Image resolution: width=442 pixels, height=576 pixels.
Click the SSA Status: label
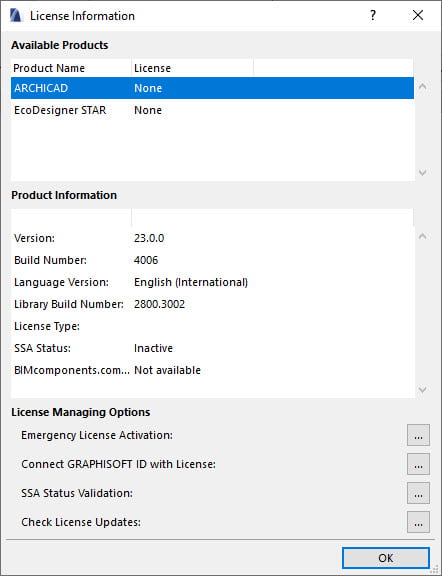[x=42, y=348]
